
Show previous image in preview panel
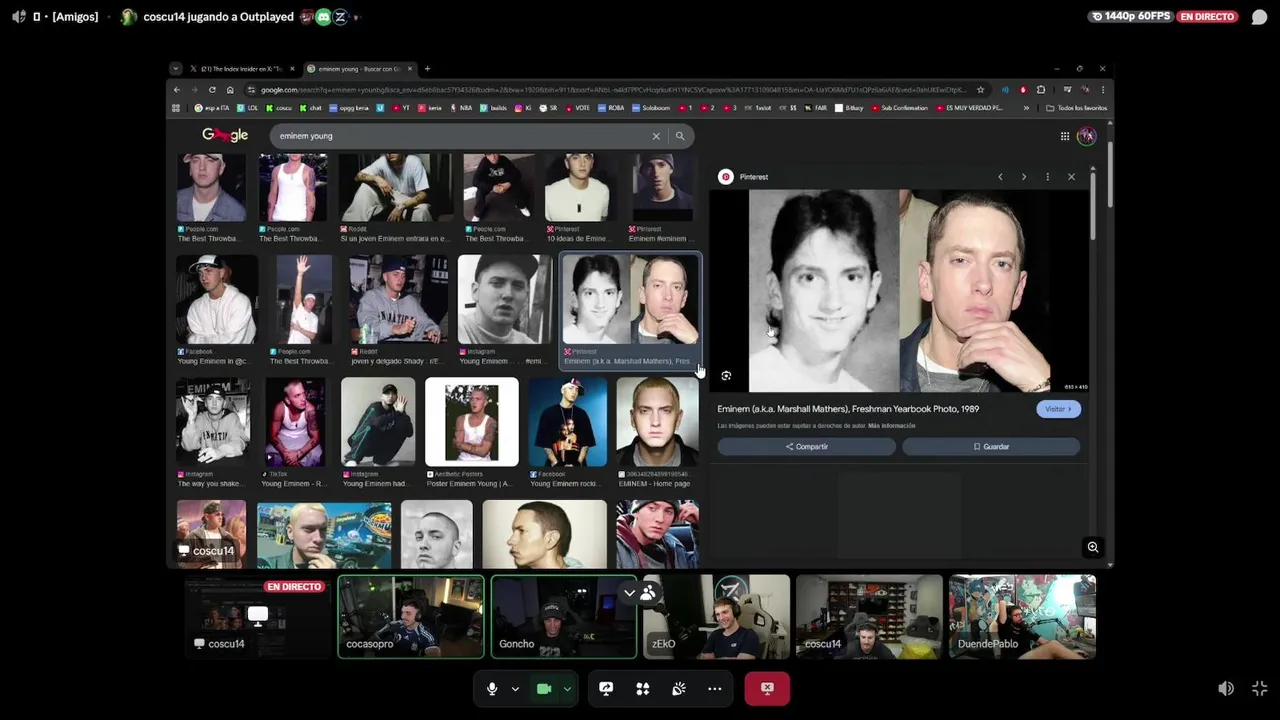pyautogui.click(x=1000, y=177)
